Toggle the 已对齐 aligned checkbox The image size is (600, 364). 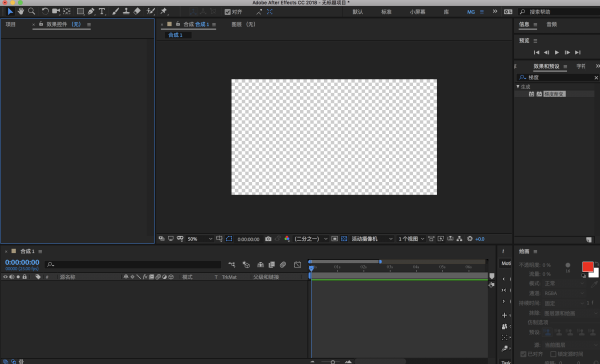(x=523, y=354)
